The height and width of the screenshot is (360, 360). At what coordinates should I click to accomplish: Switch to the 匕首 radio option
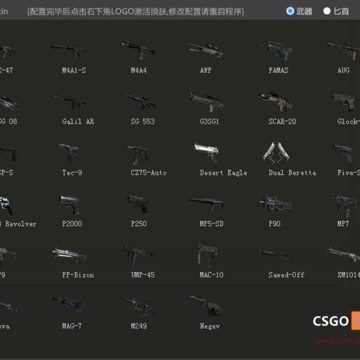(327, 11)
